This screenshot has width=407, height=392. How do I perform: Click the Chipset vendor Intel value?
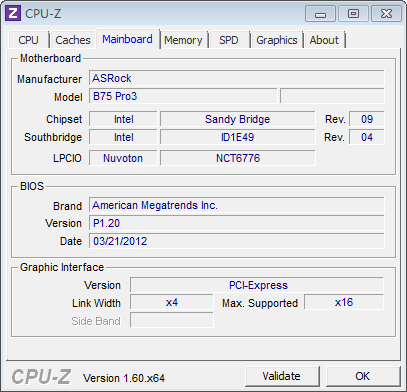[x=123, y=119]
